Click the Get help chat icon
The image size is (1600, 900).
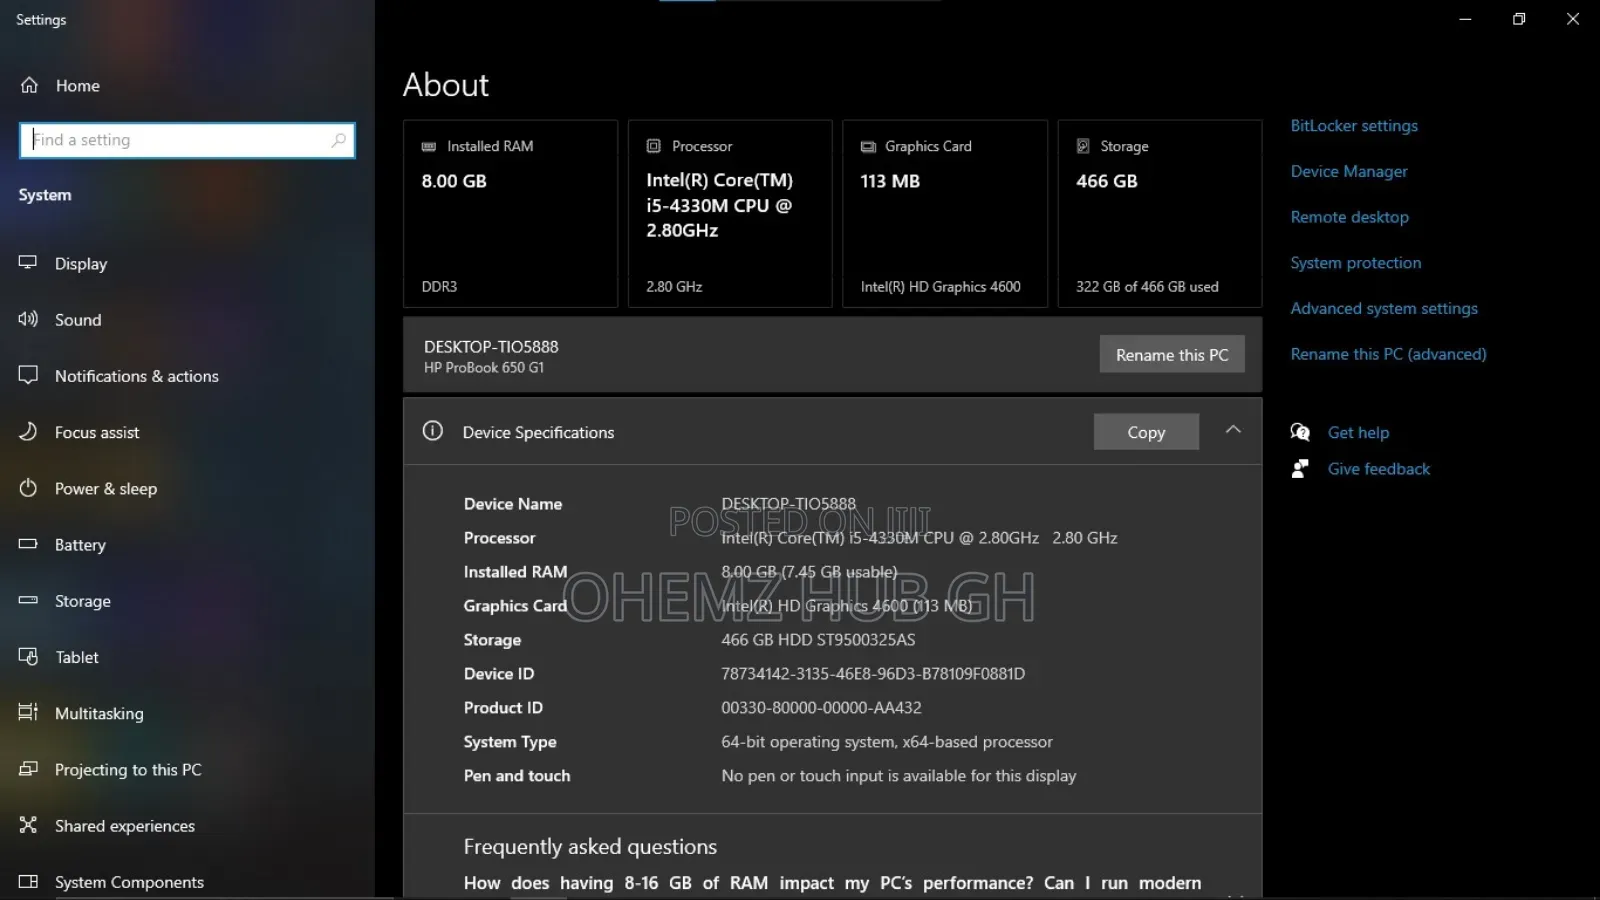pyautogui.click(x=1300, y=432)
